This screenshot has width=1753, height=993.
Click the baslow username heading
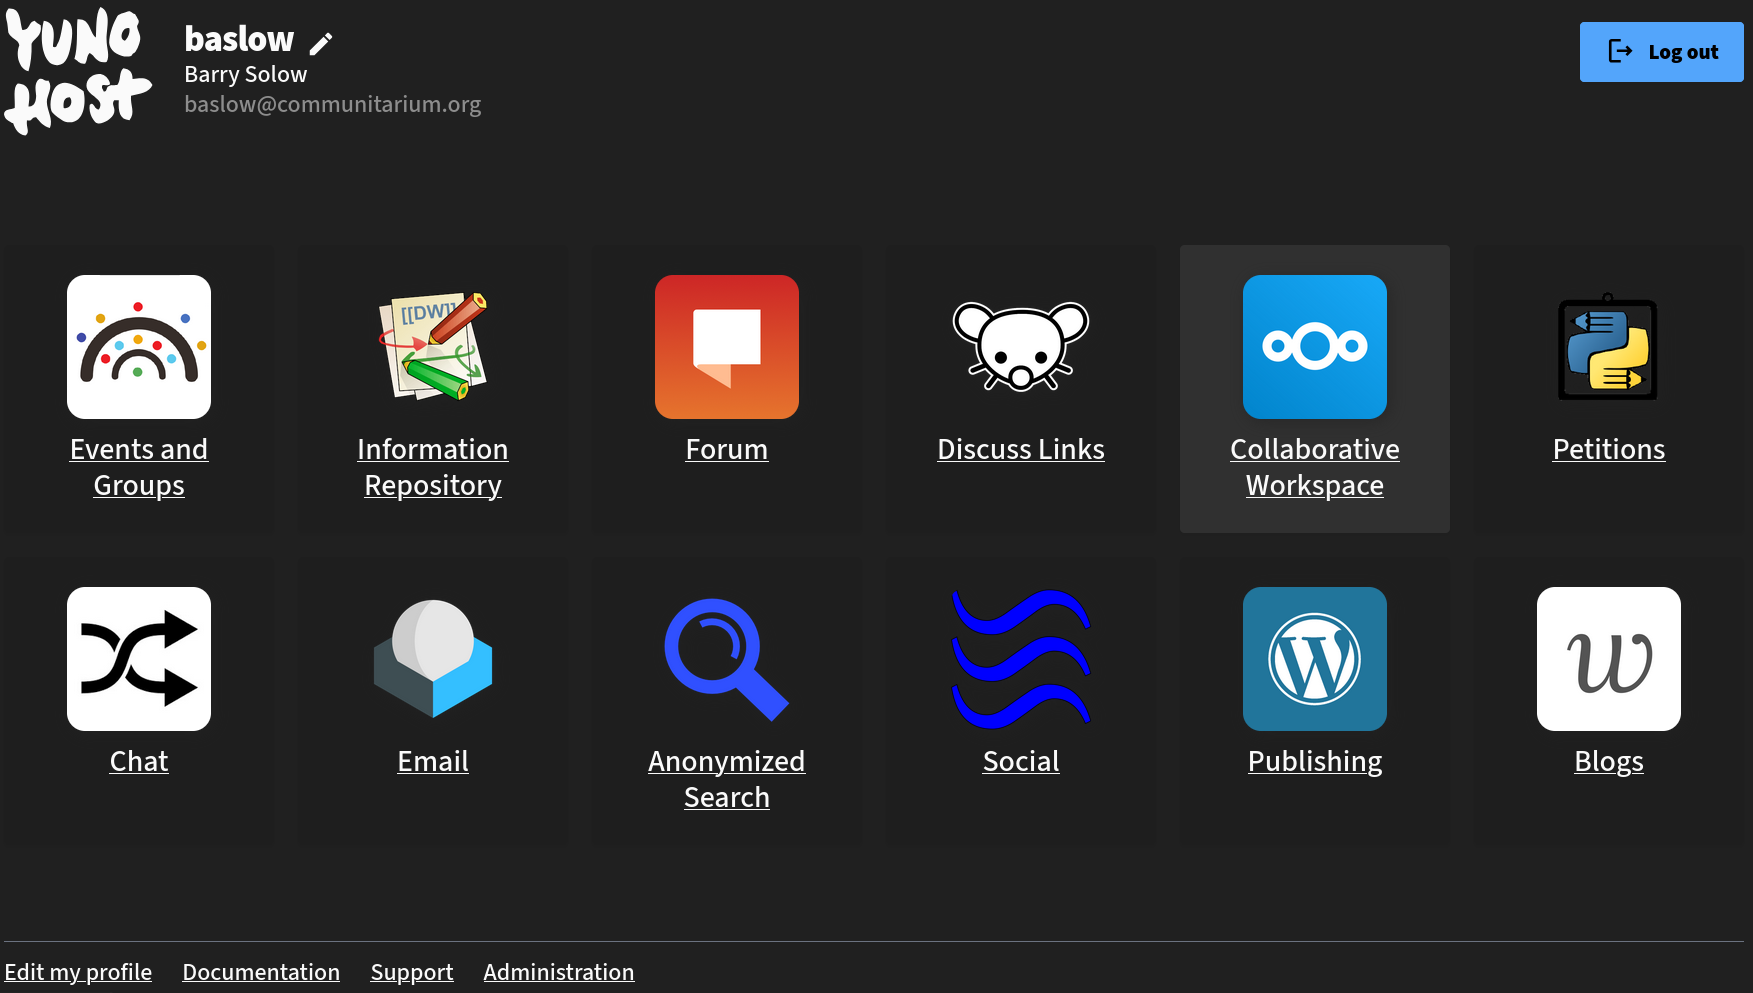click(239, 38)
